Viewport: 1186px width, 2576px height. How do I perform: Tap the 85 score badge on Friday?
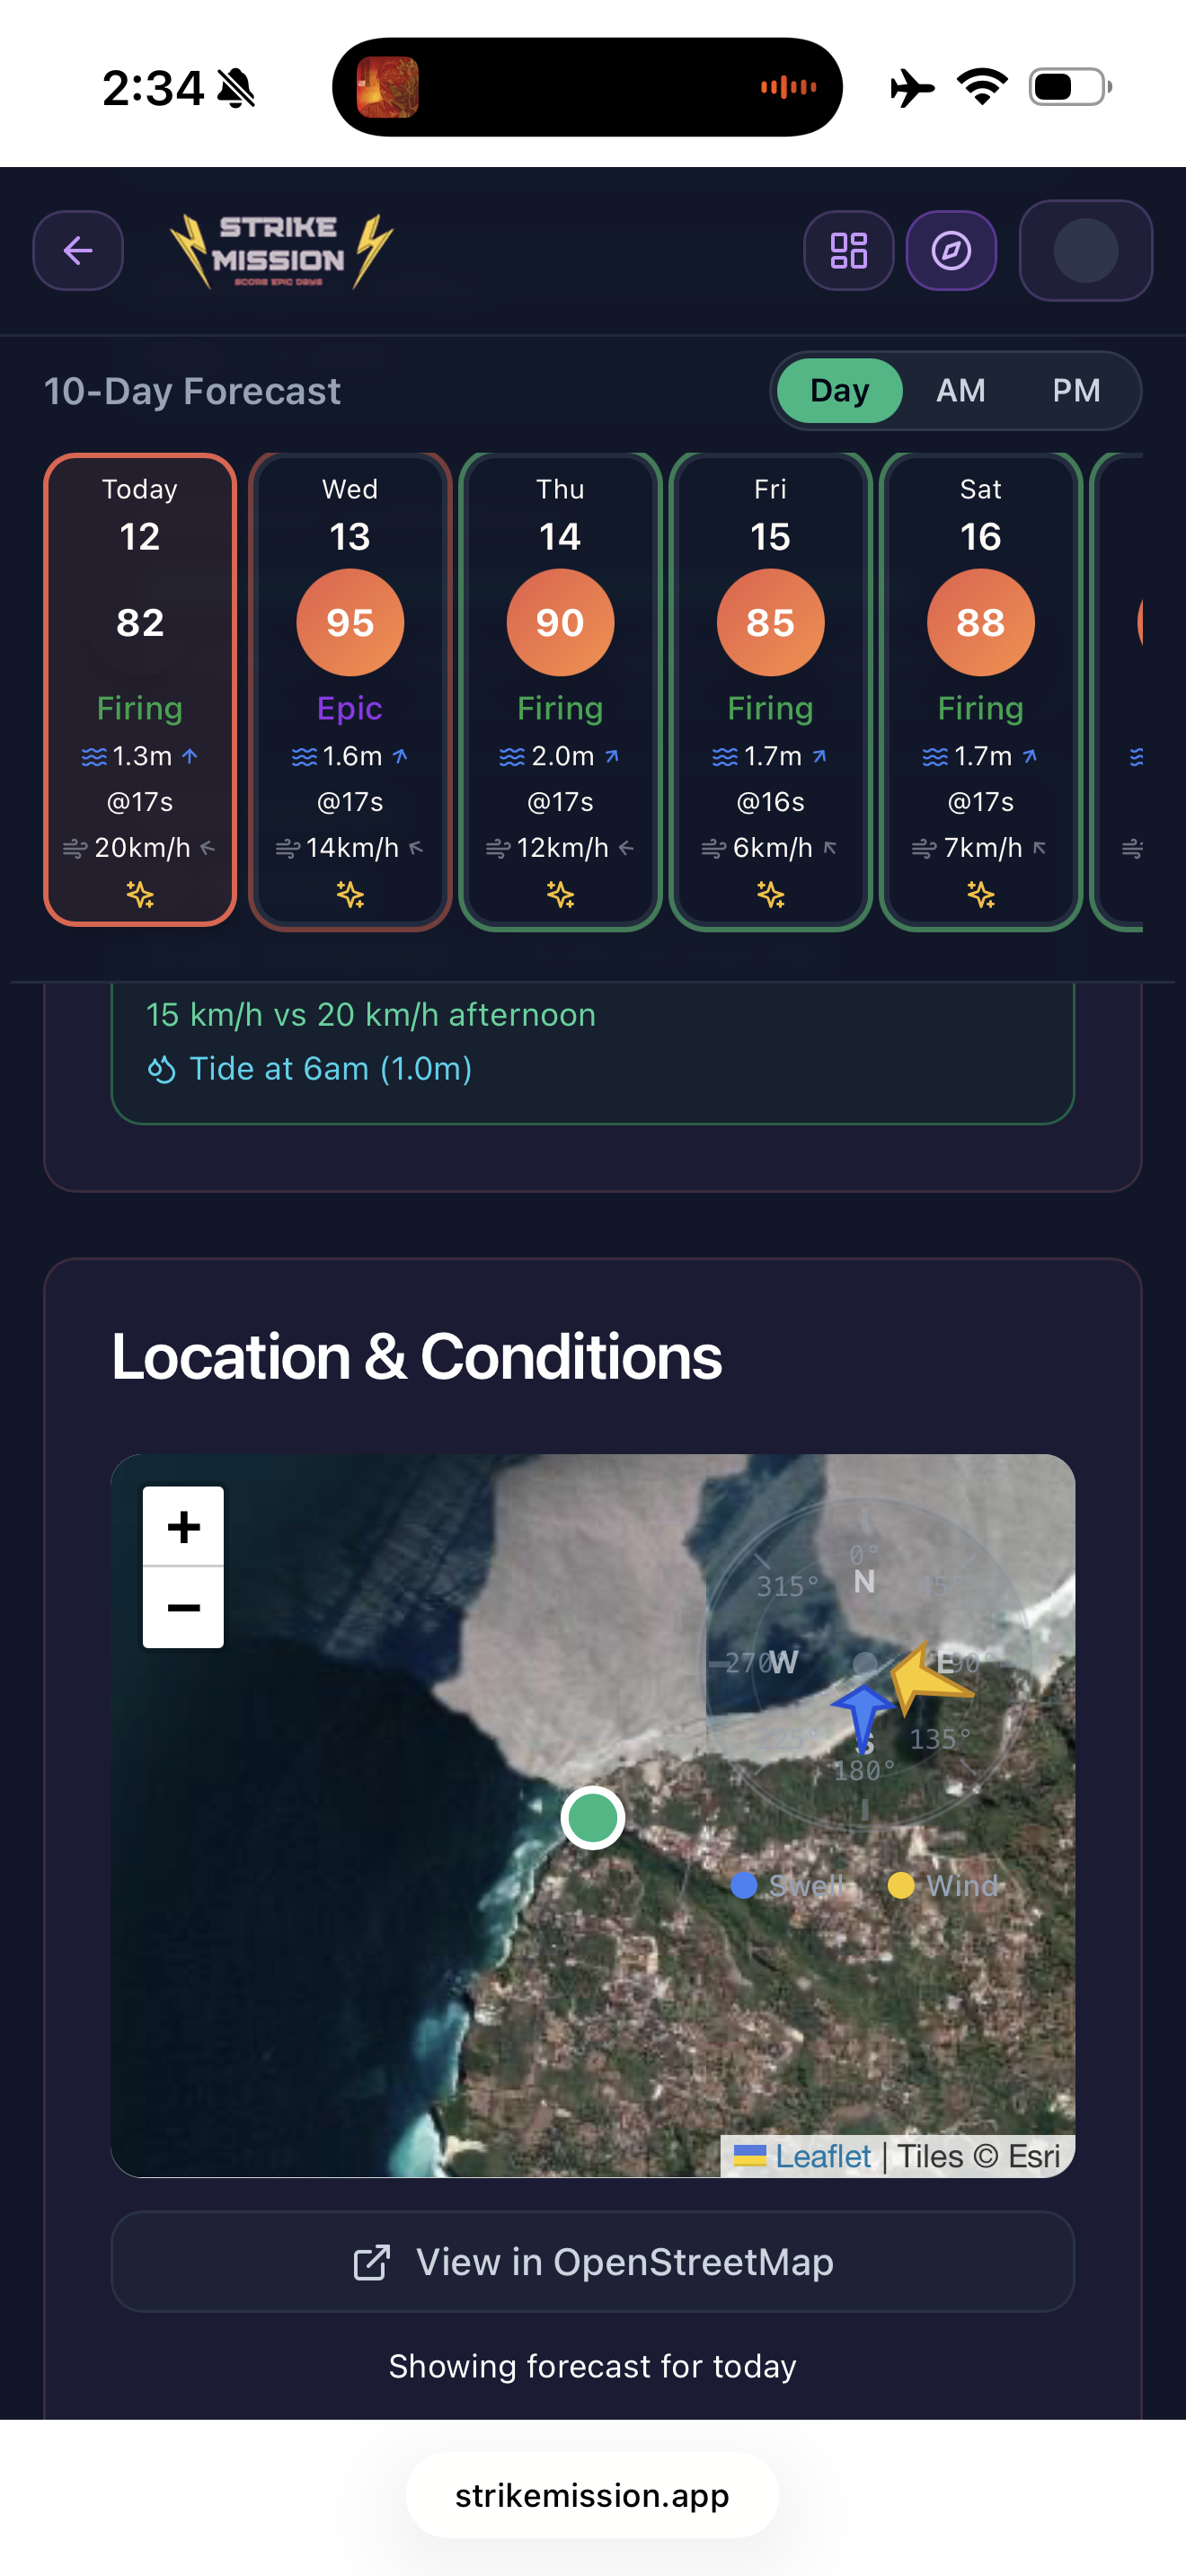tap(770, 622)
